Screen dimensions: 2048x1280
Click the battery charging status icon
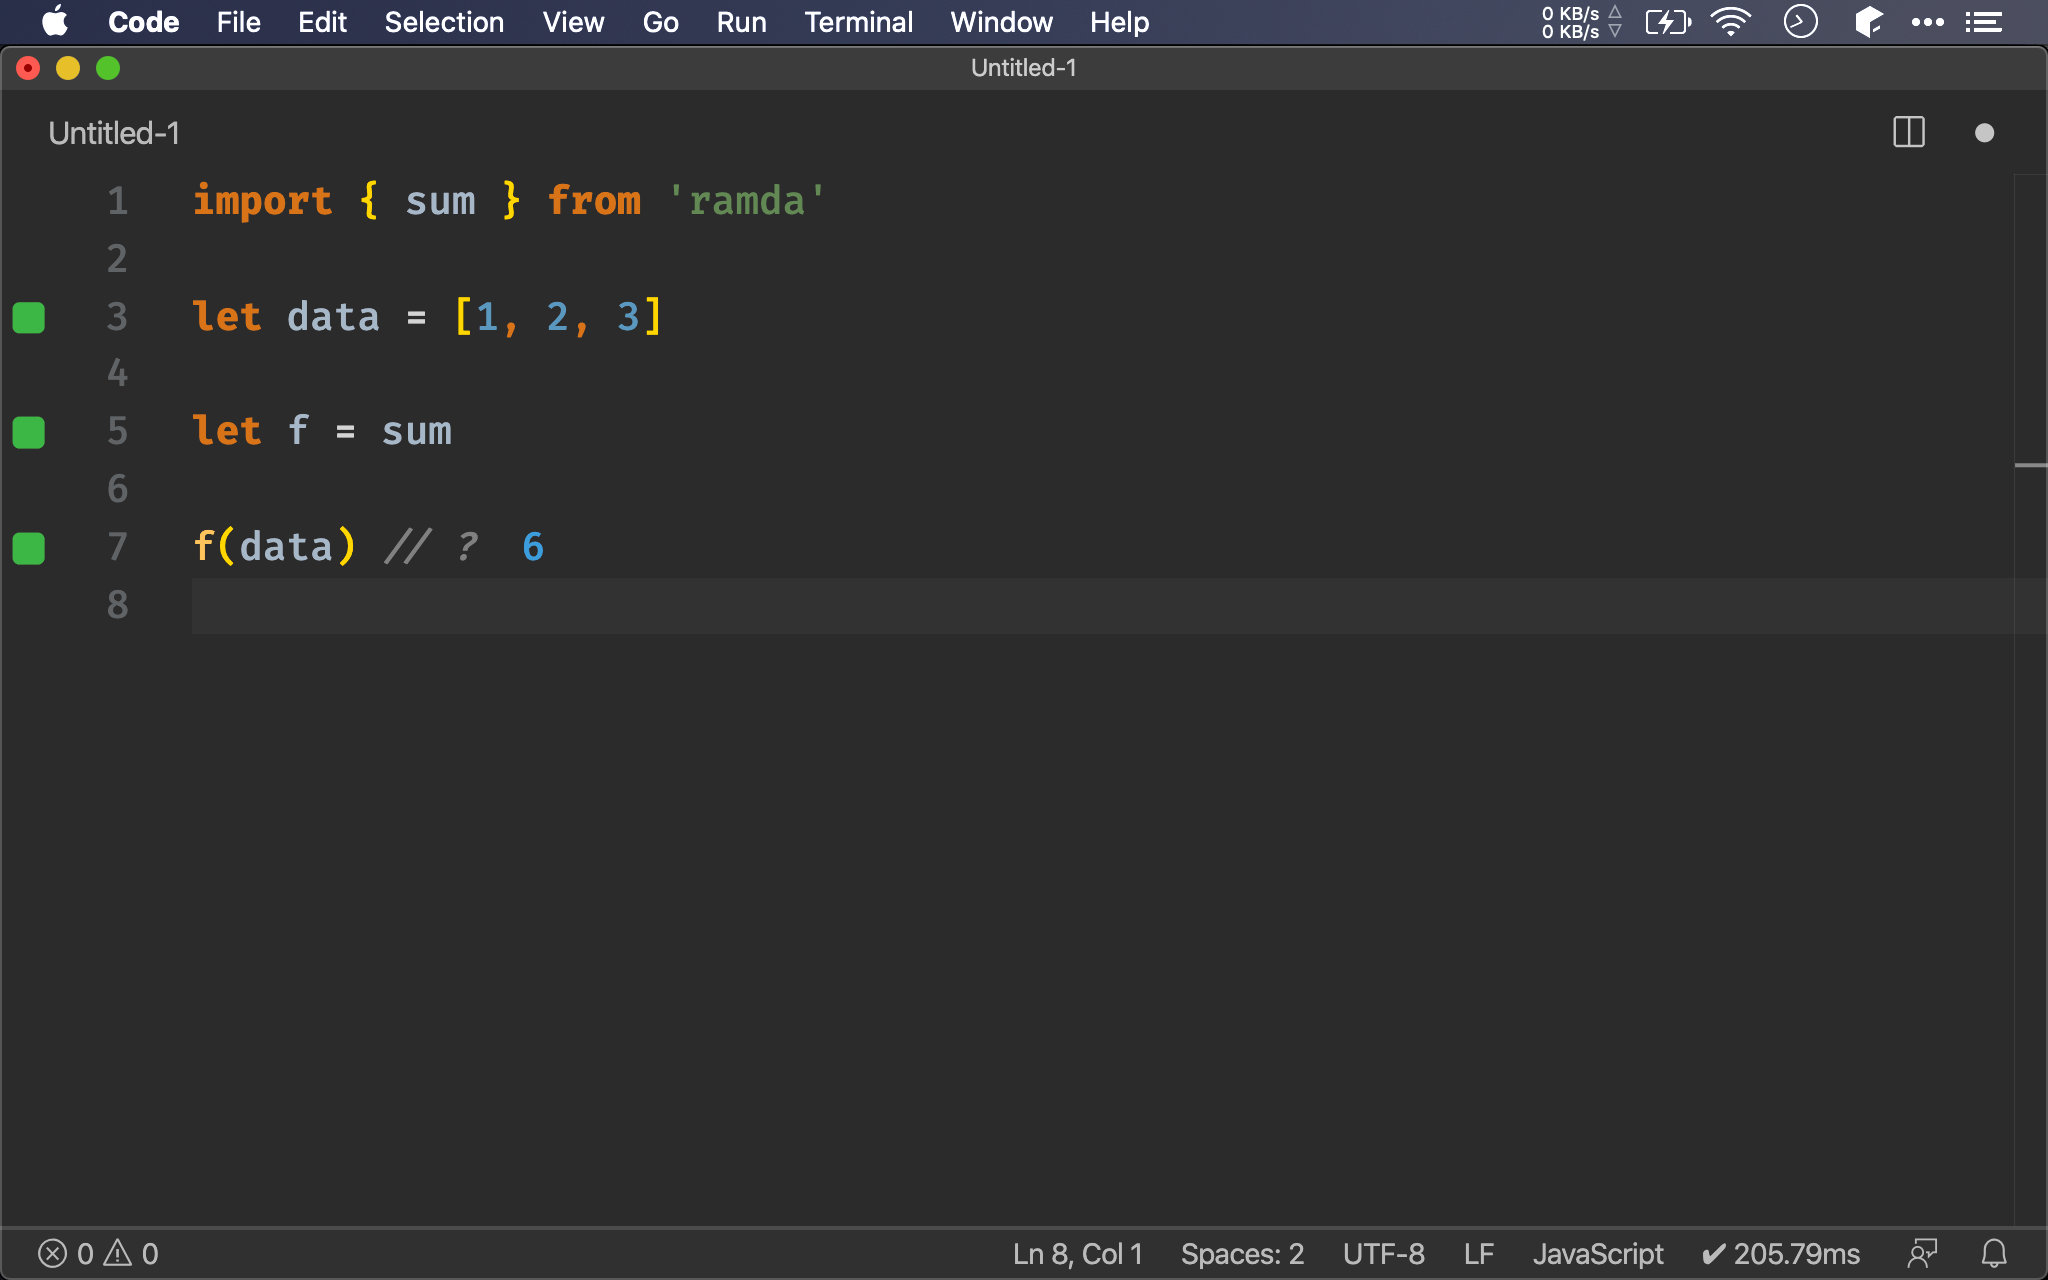1668,21
